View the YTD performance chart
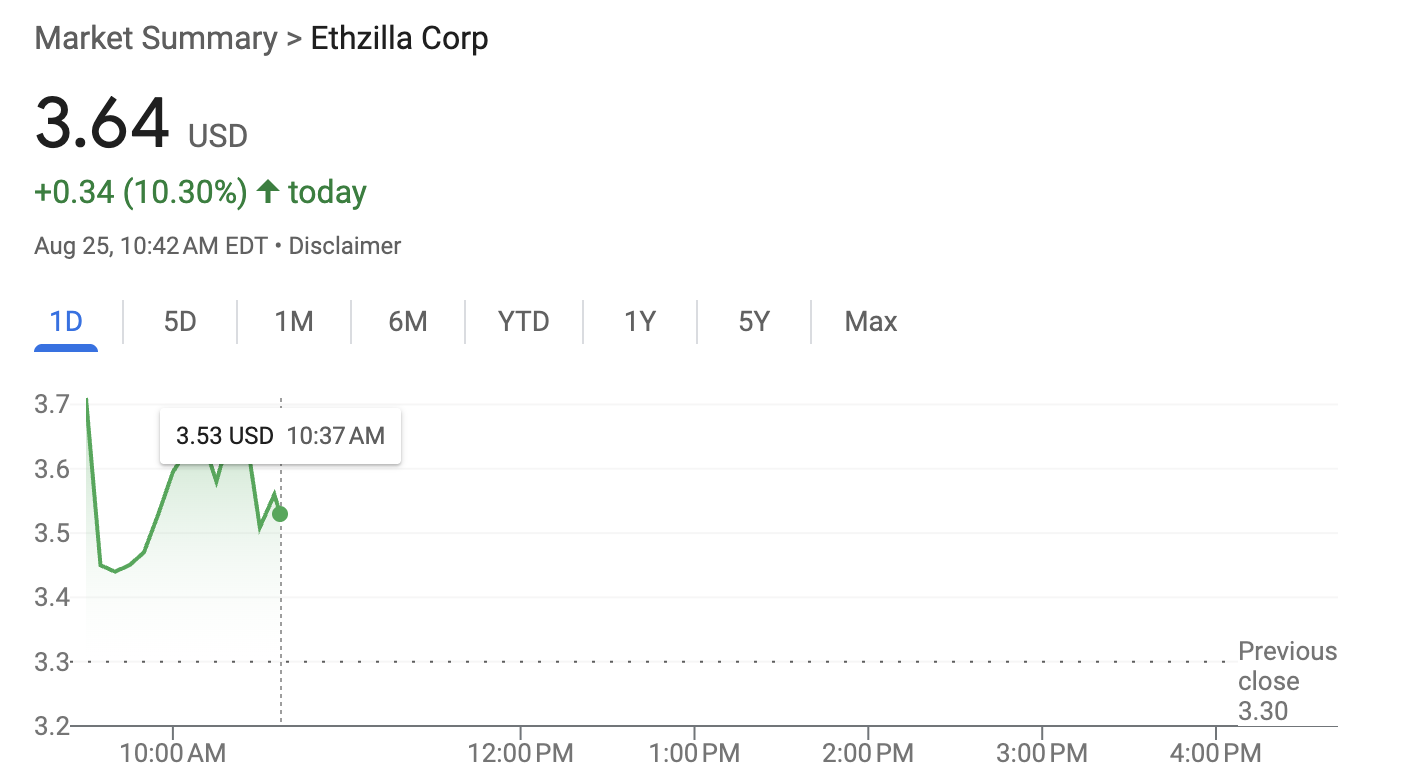Image resolution: width=1416 pixels, height=775 pixels. [523, 321]
